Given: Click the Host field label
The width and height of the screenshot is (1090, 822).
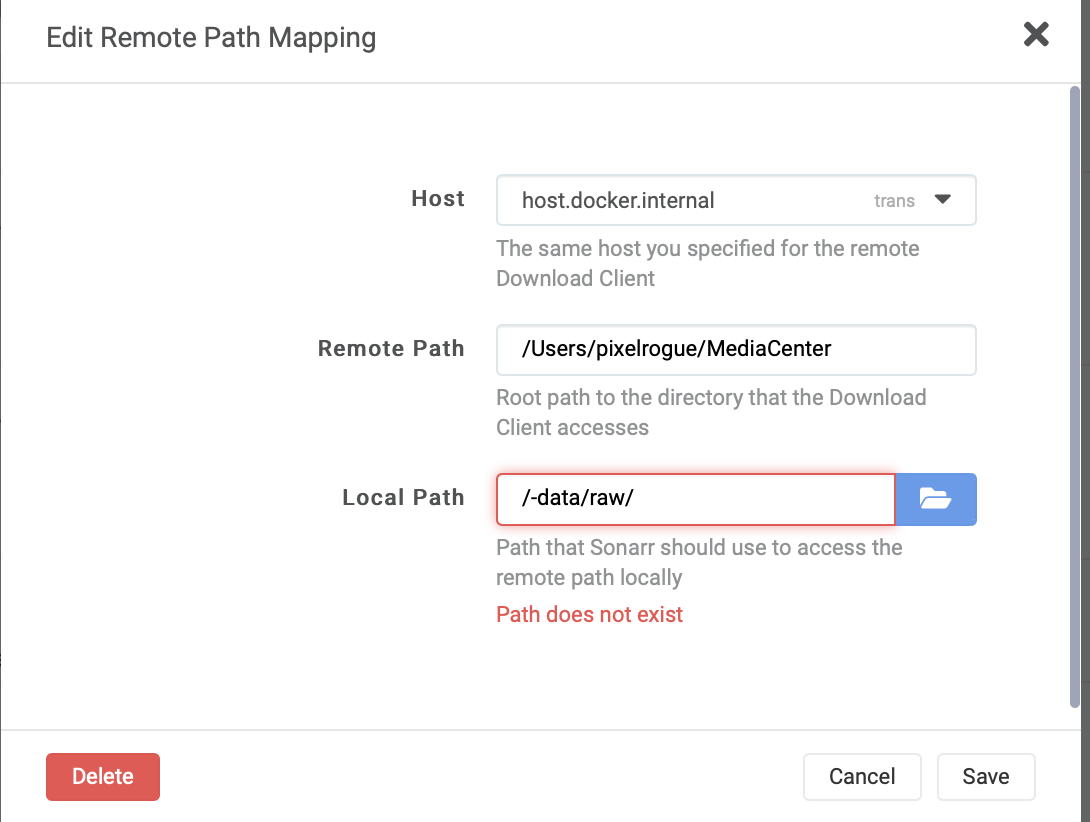Looking at the screenshot, I should [438, 199].
